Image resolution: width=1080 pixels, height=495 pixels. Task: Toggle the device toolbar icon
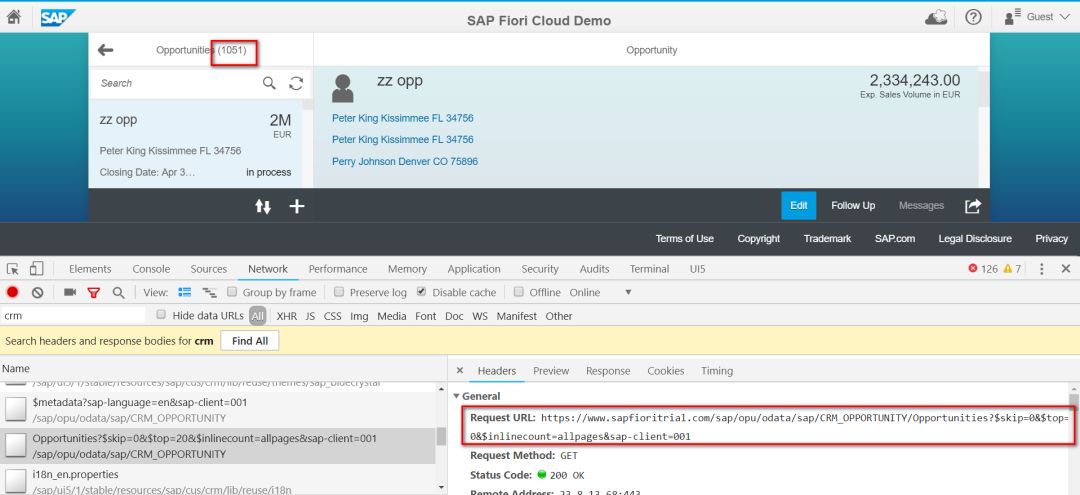[37, 268]
